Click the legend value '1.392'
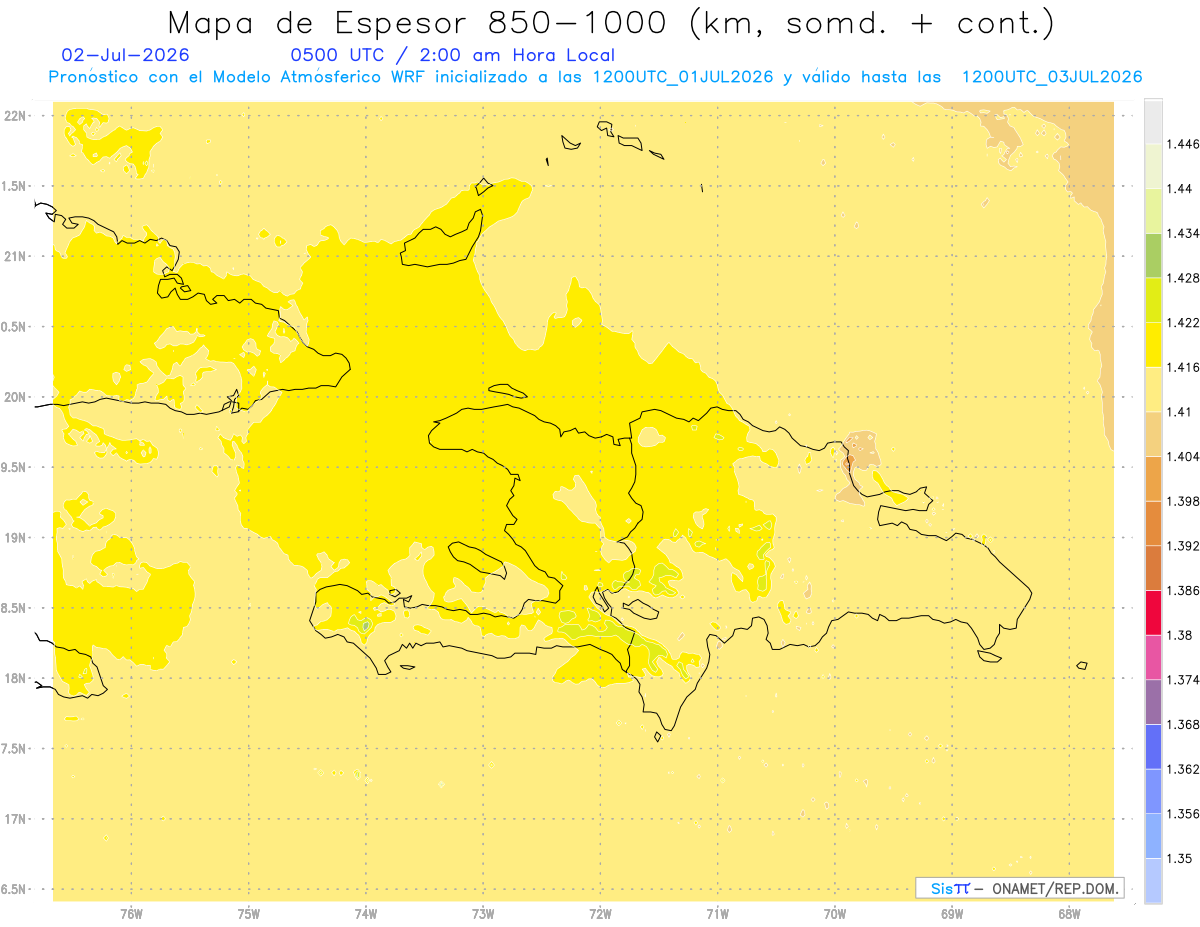Screen dimensions: 1200x927 point(1183,546)
